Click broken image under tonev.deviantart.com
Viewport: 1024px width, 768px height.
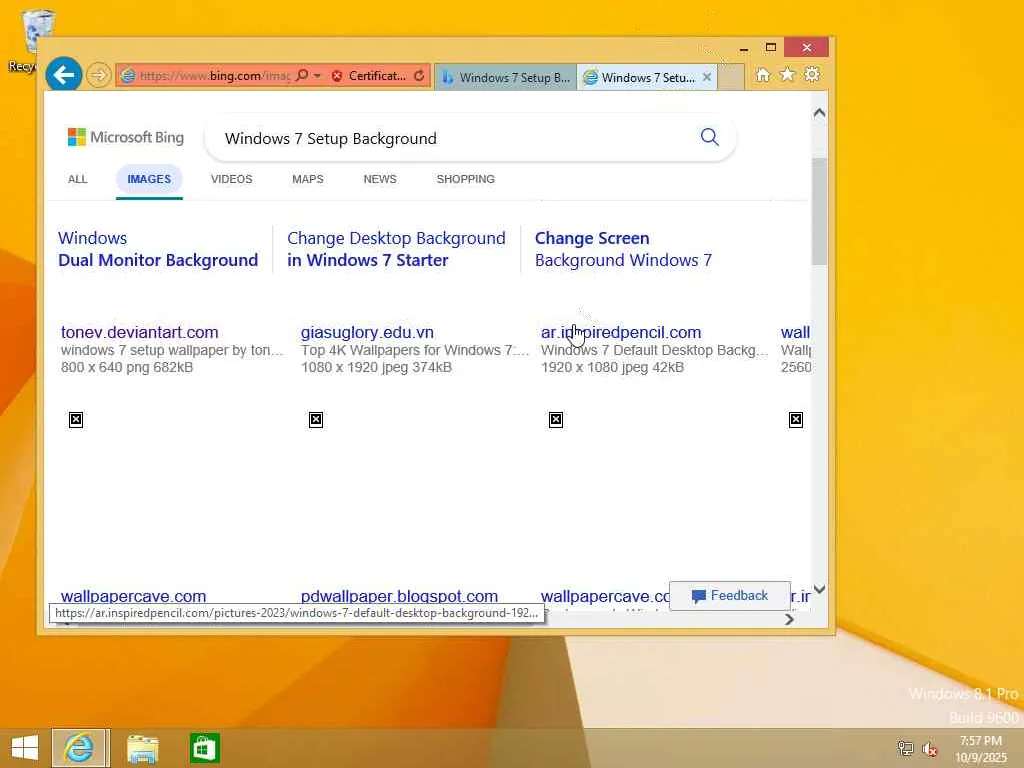(76, 420)
